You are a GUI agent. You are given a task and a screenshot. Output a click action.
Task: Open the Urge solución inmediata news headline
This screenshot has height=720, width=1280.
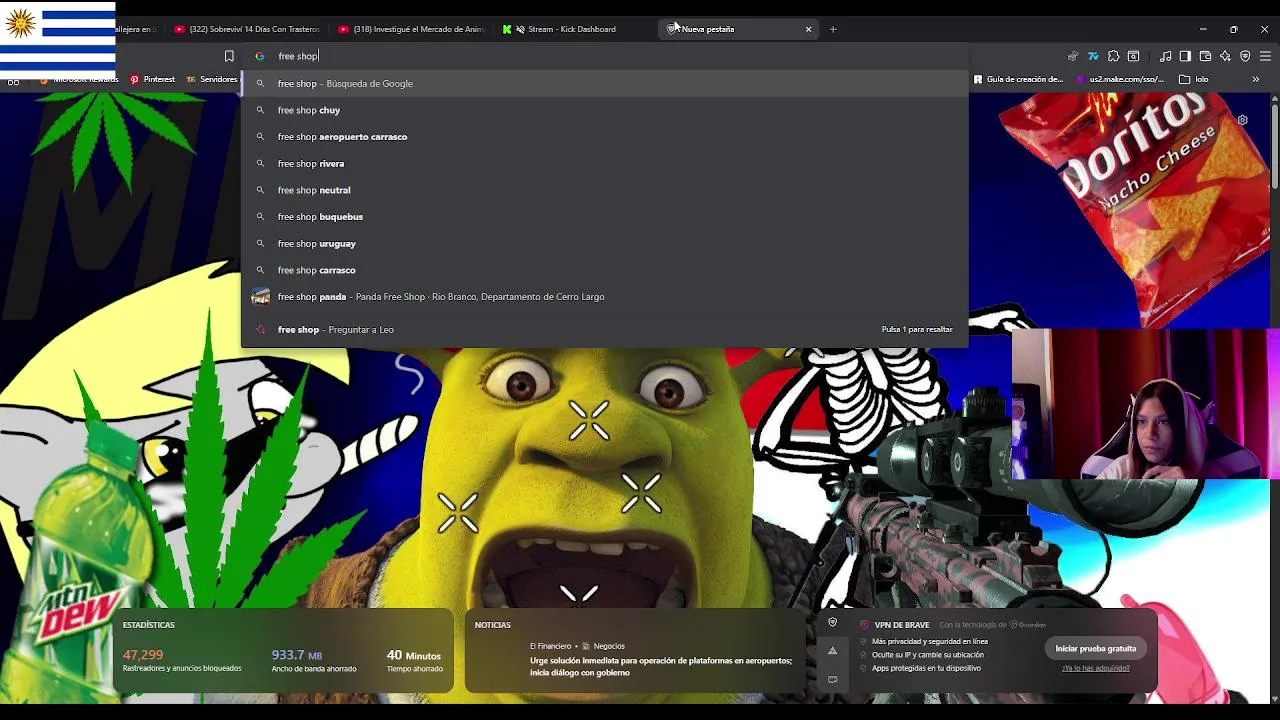[660, 666]
